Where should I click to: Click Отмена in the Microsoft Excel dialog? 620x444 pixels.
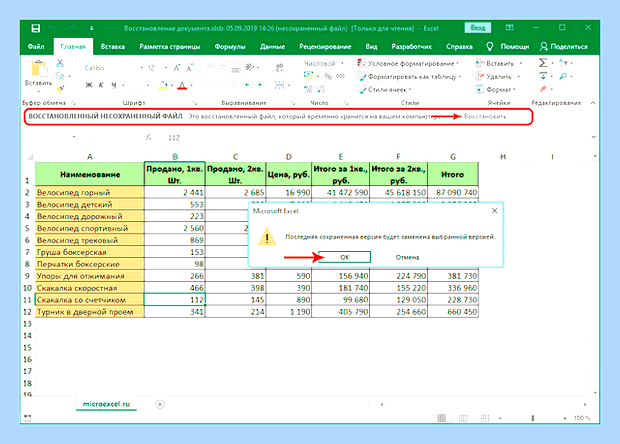[x=407, y=257]
